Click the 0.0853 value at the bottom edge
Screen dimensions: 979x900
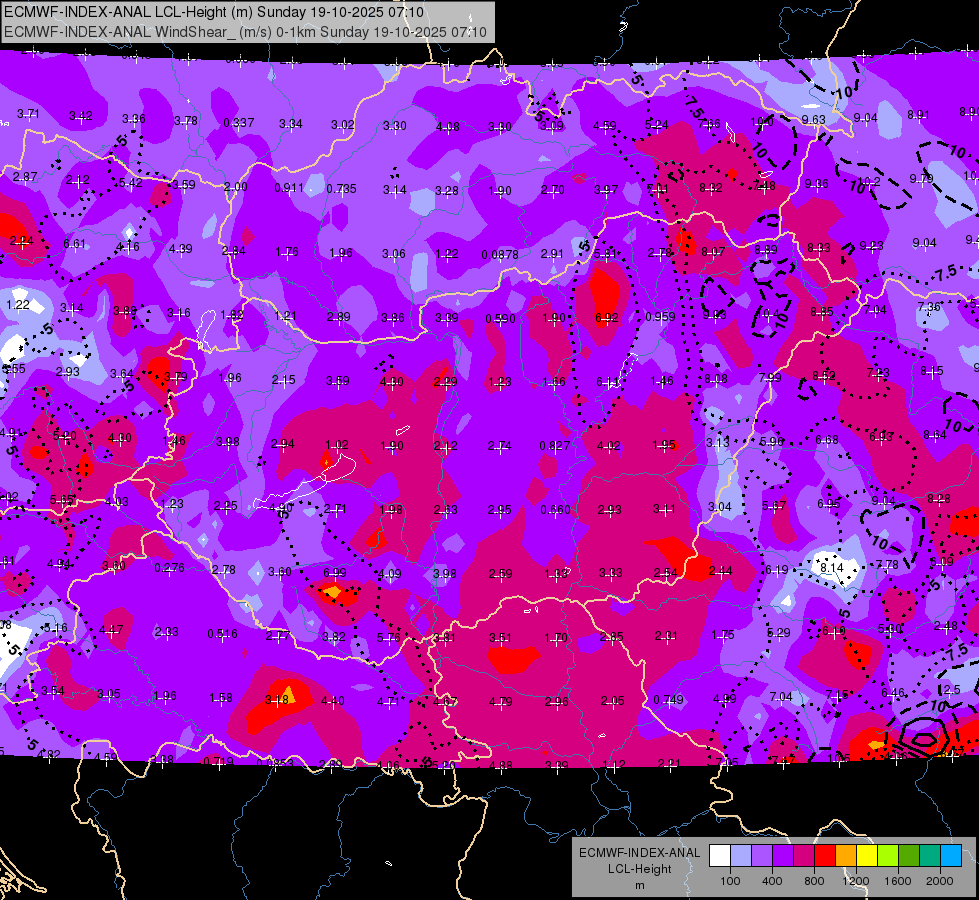[x=274, y=763]
